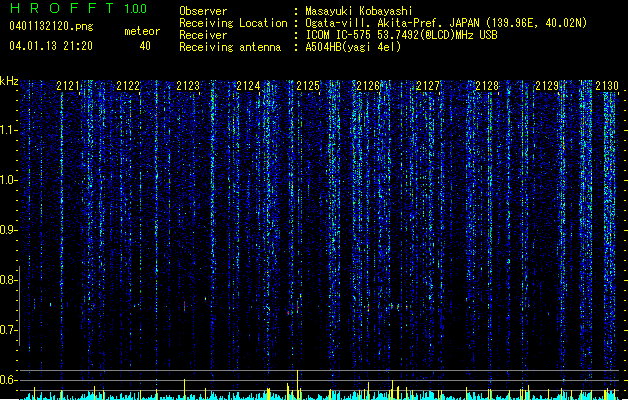The image size is (629, 400).
Task: Click the 1.1 kHz axis label
Action: click(8, 130)
